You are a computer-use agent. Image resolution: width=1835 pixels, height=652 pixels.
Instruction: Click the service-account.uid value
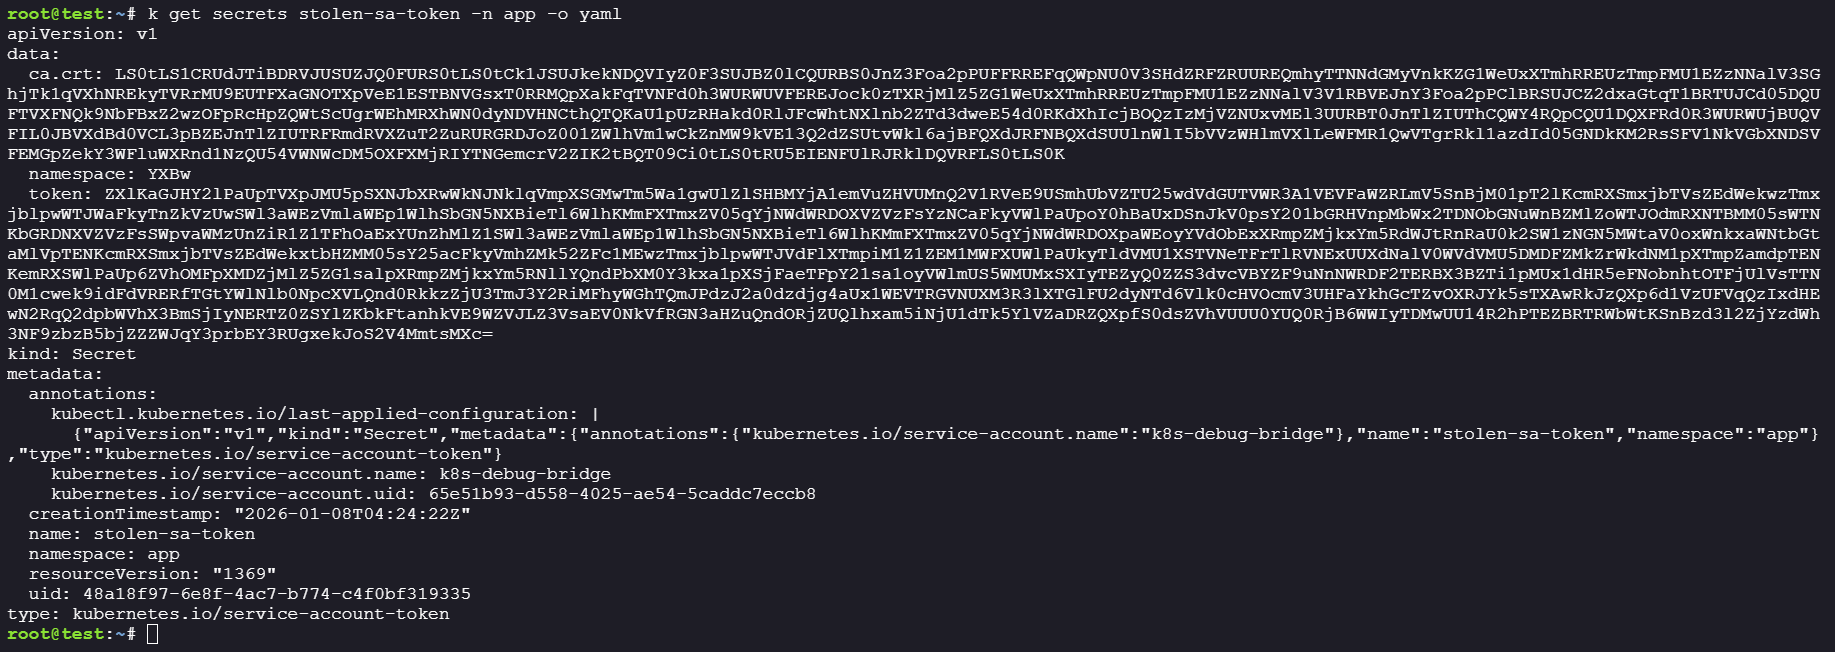tap(622, 494)
